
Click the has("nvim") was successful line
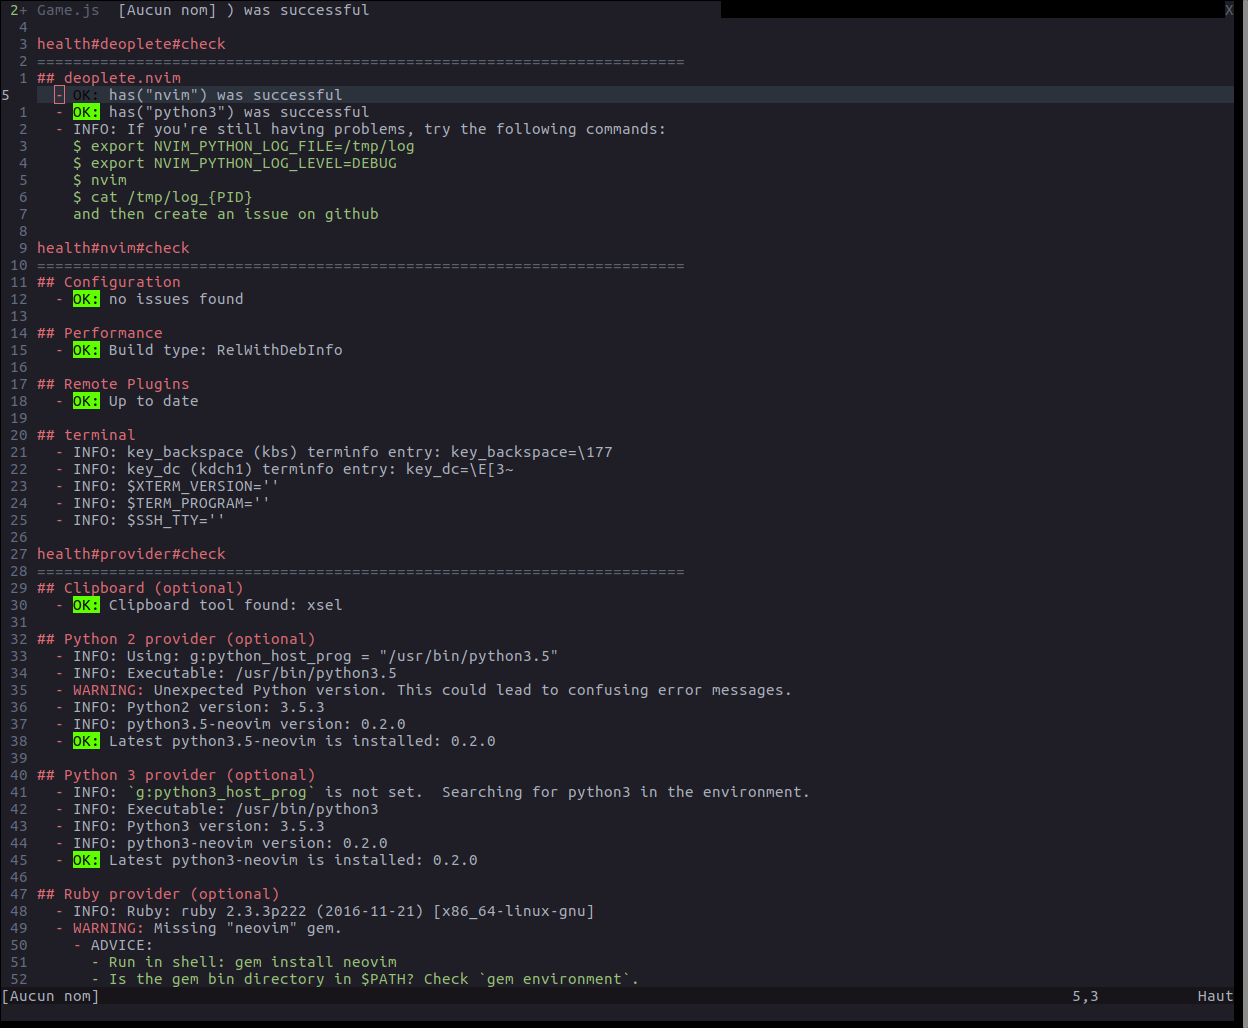(199, 95)
